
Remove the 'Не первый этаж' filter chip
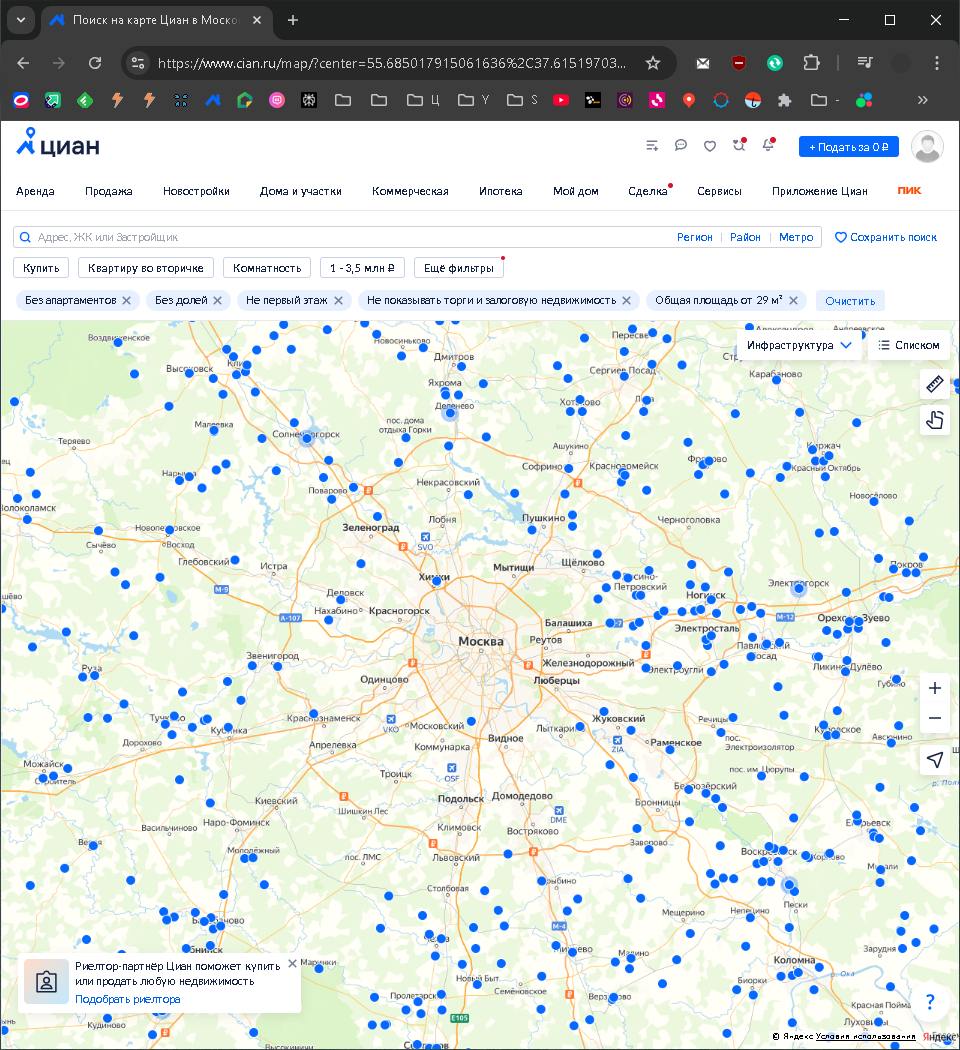(339, 300)
